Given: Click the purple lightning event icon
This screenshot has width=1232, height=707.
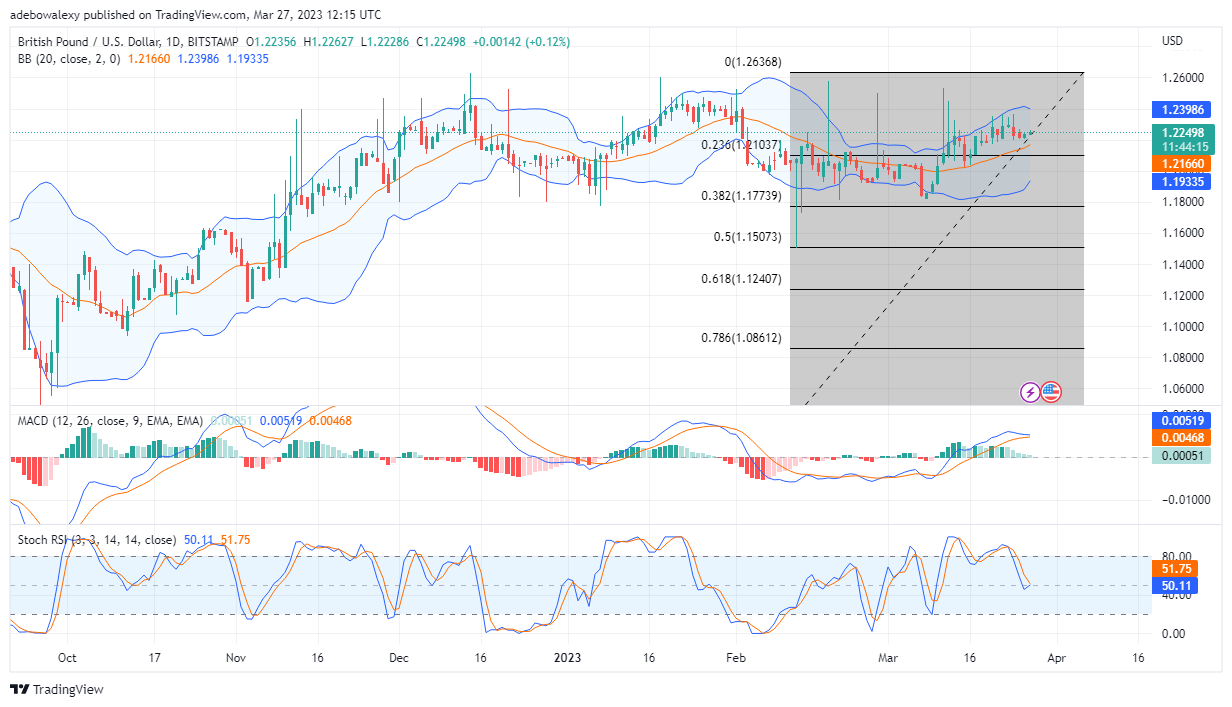Looking at the screenshot, I should click(1030, 392).
